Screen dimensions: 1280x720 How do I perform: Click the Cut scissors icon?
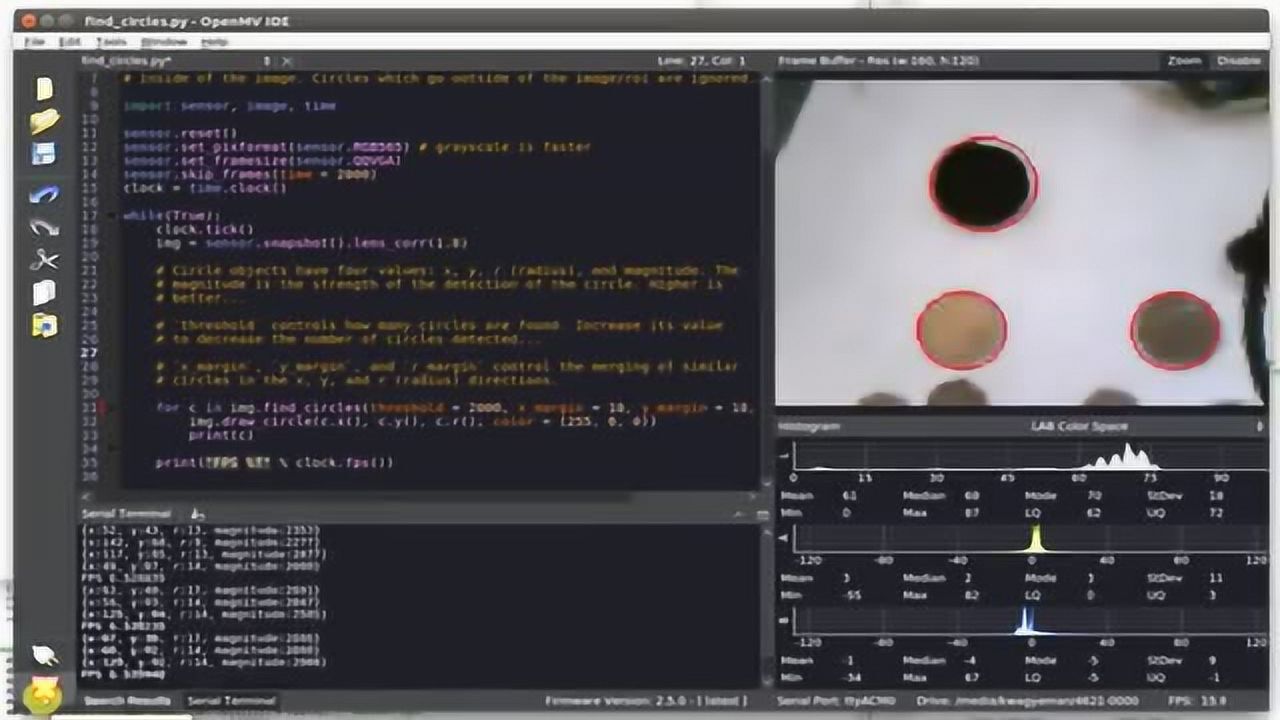click(44, 260)
